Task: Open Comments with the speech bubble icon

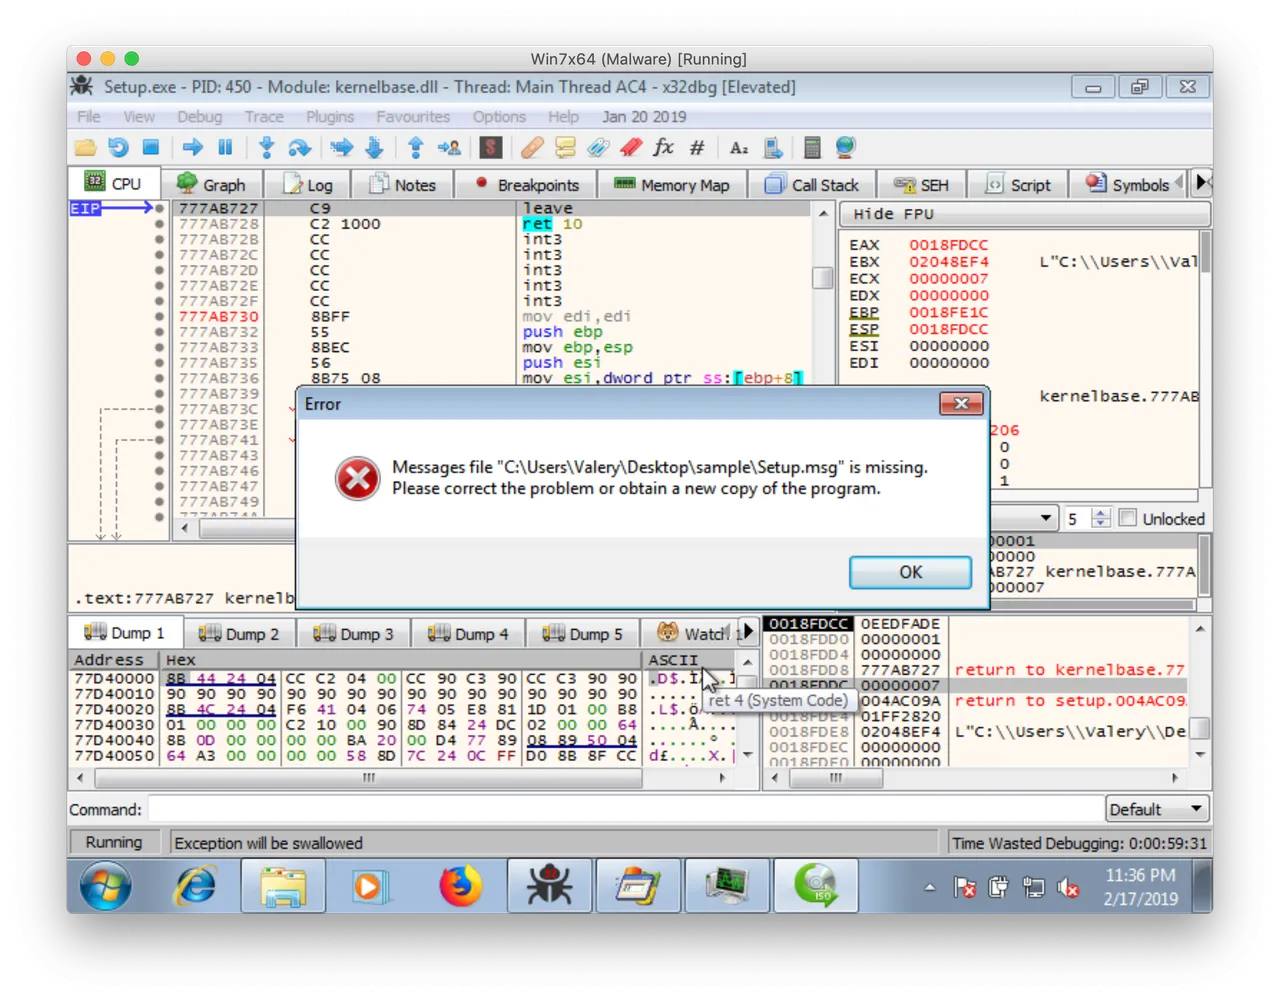Action: pos(565,148)
